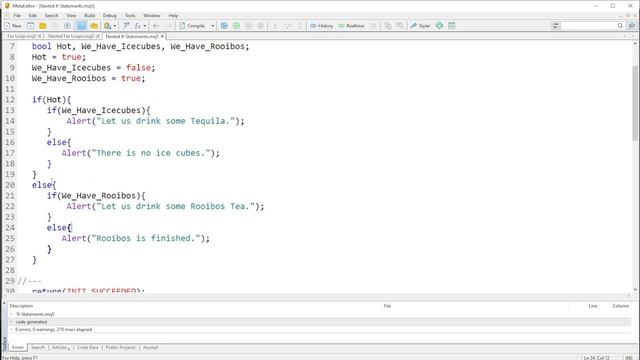Open the Window menu
Screen dimensions: 640x360
point(152,16)
